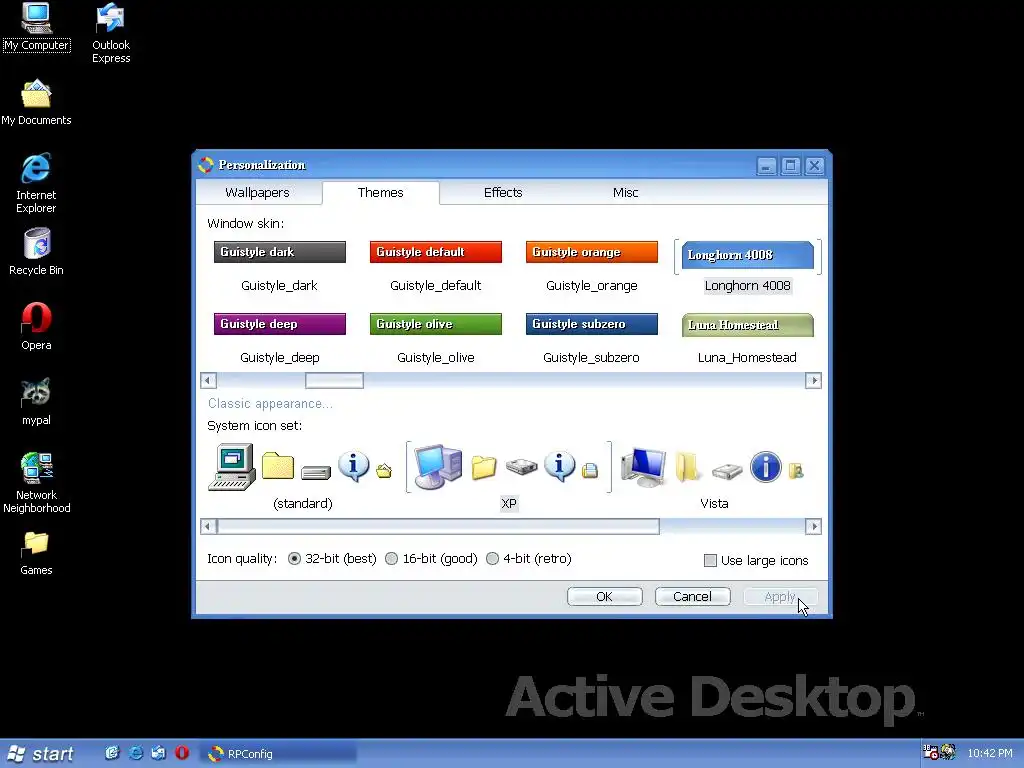
Task: Click the Cancel button
Action: (692, 597)
